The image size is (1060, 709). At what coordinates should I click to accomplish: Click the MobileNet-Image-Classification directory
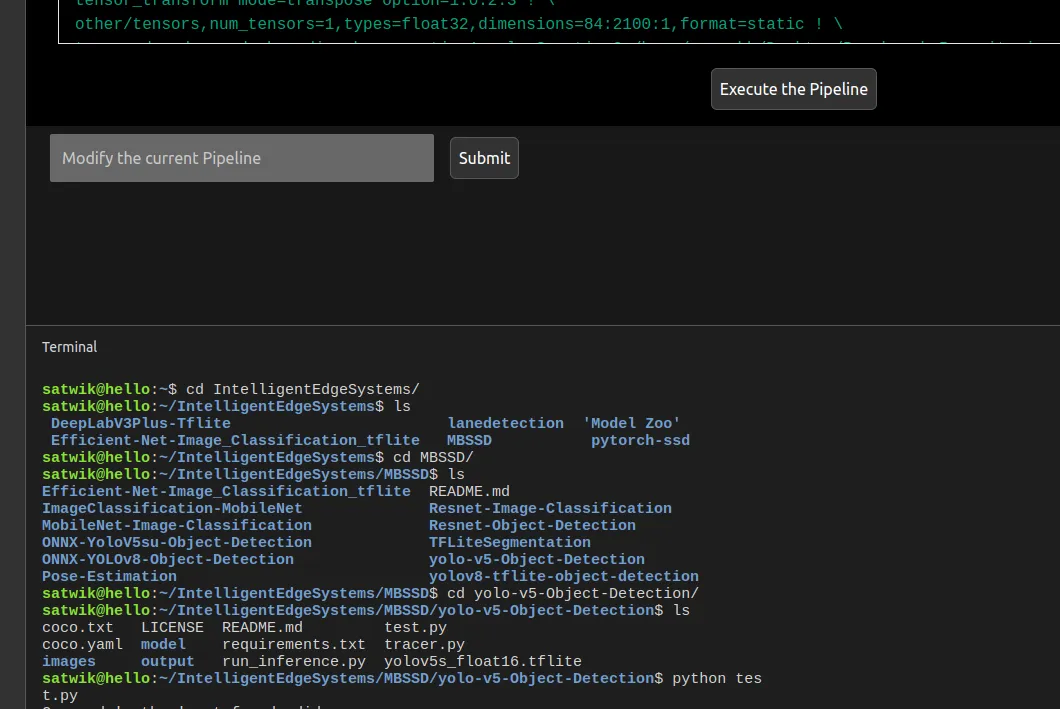point(176,525)
